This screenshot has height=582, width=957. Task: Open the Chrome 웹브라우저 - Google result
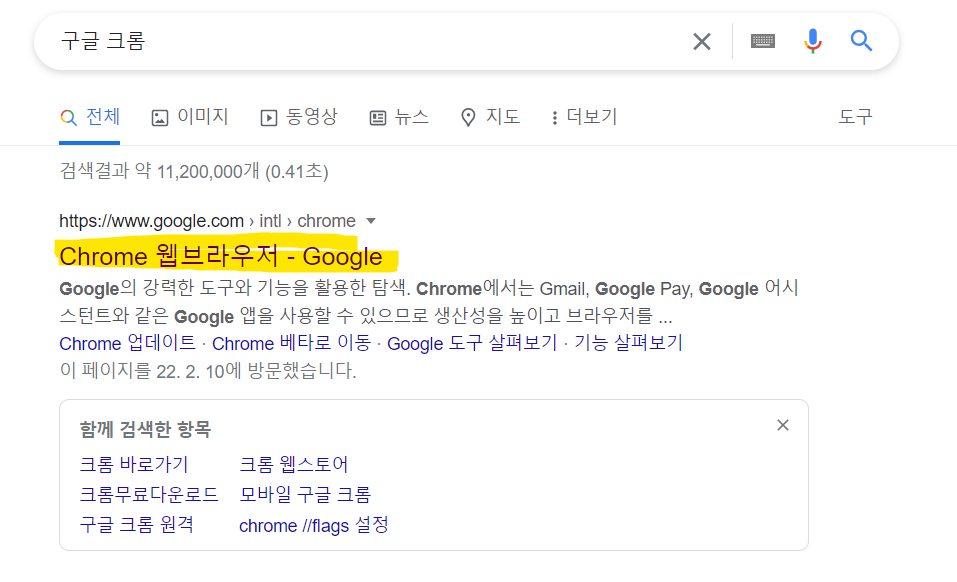[221, 256]
